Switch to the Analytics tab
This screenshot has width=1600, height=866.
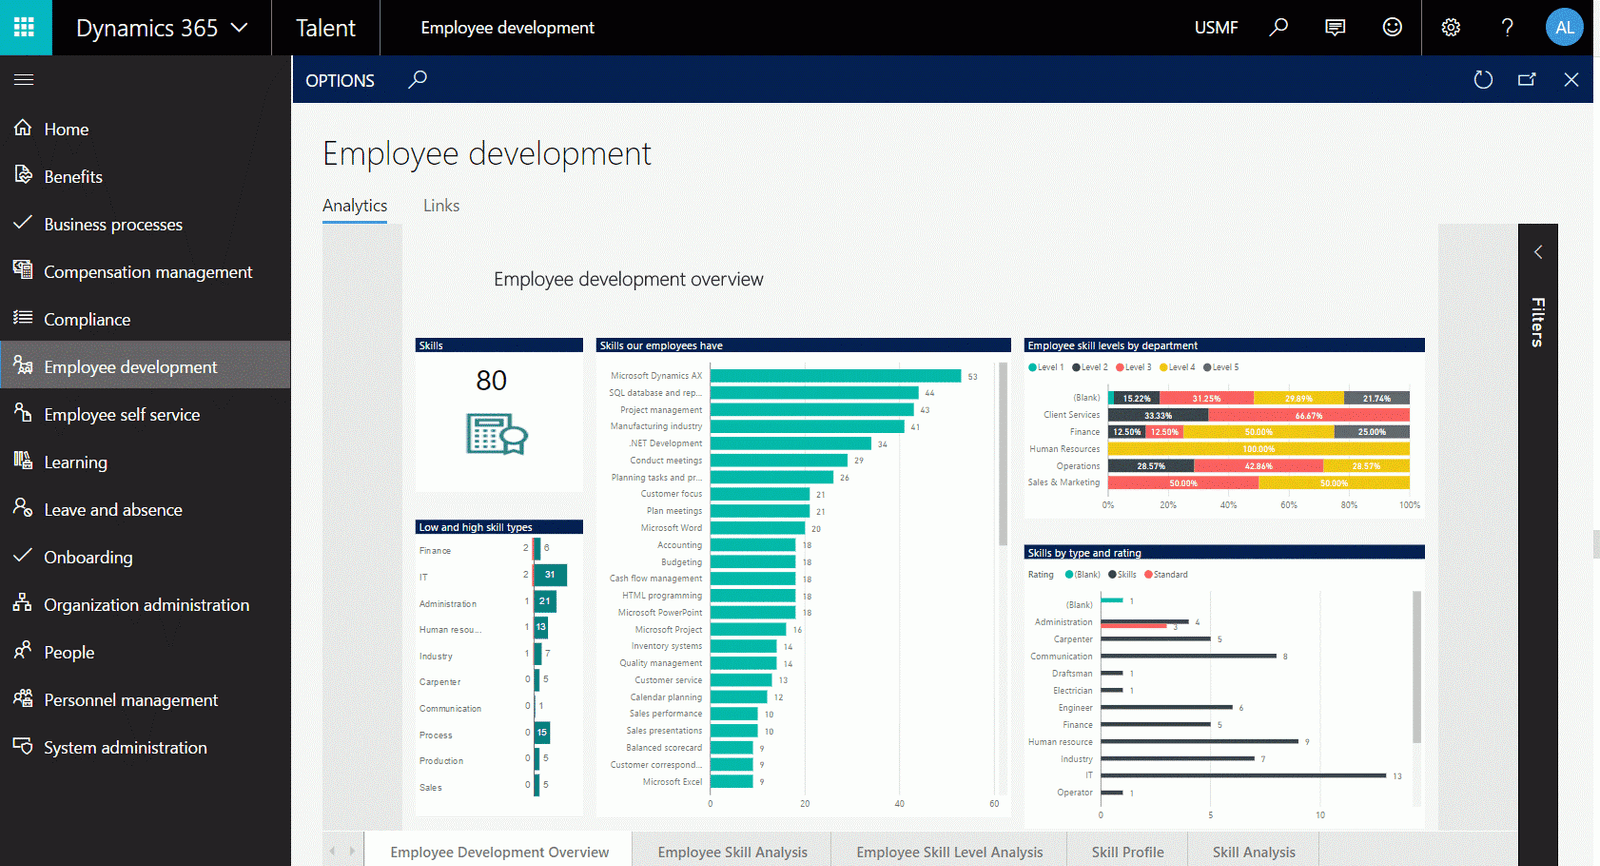pos(355,205)
